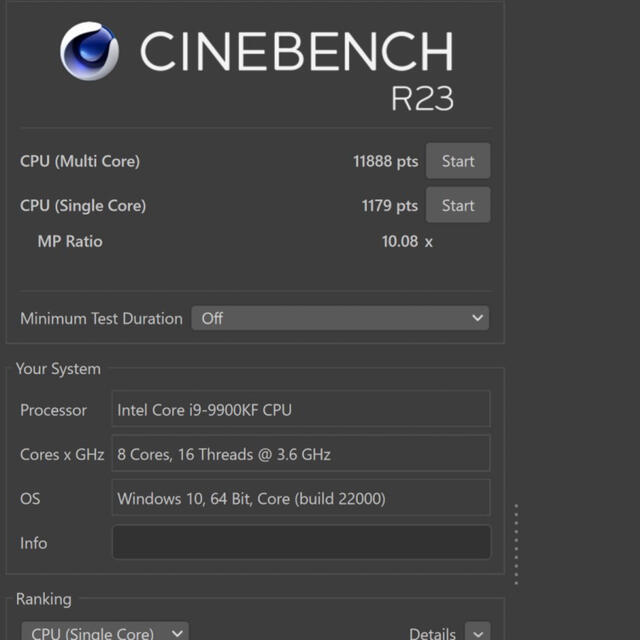The image size is (640, 640).
Task: Click the Your System section heading
Action: 58,369
